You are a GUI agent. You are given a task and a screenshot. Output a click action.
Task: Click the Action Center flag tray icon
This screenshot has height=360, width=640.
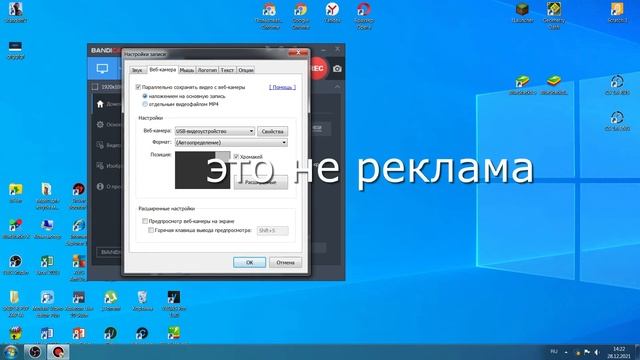coord(587,352)
